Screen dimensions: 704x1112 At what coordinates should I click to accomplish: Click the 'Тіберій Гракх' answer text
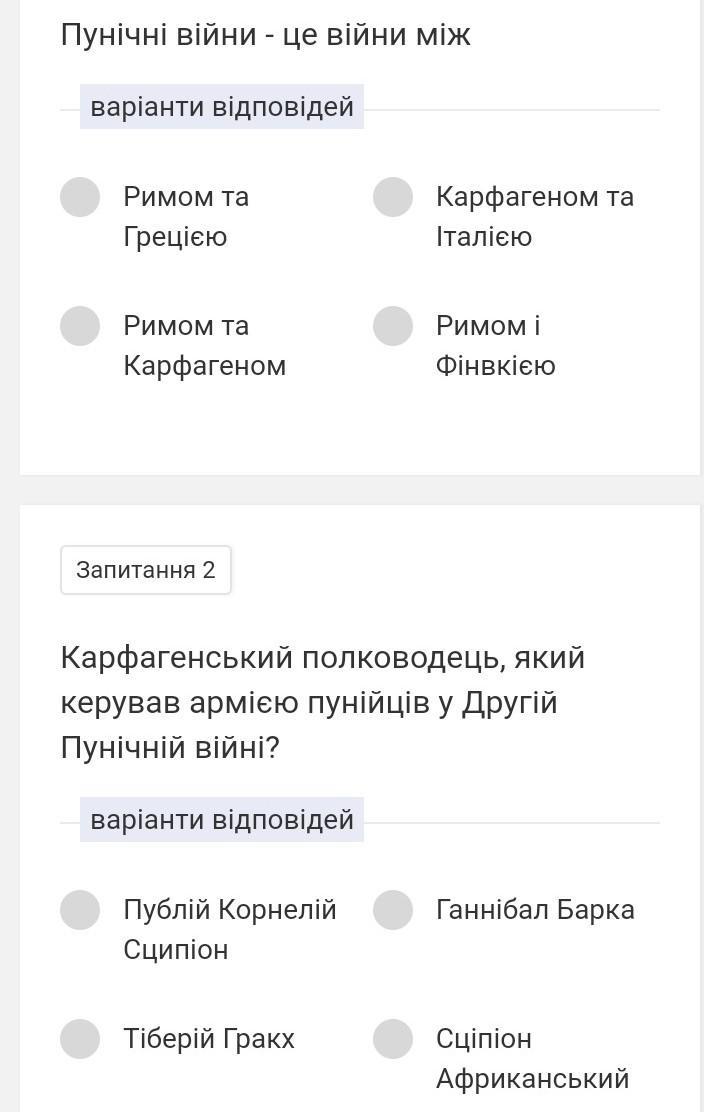point(209,1039)
